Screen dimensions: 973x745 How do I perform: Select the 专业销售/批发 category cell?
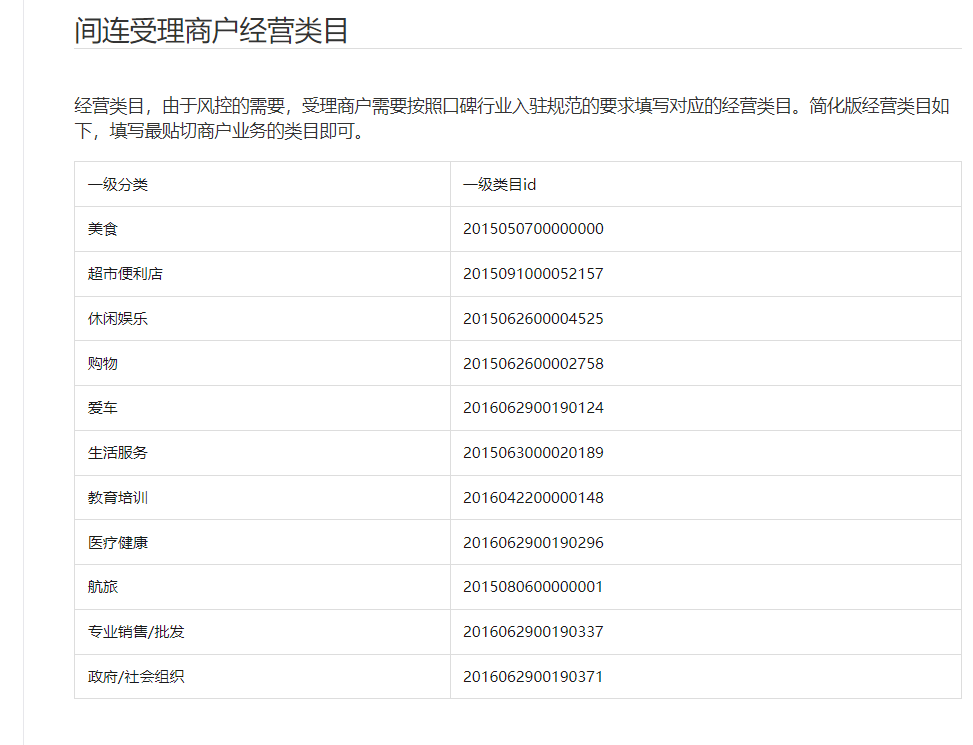[x=136, y=632]
